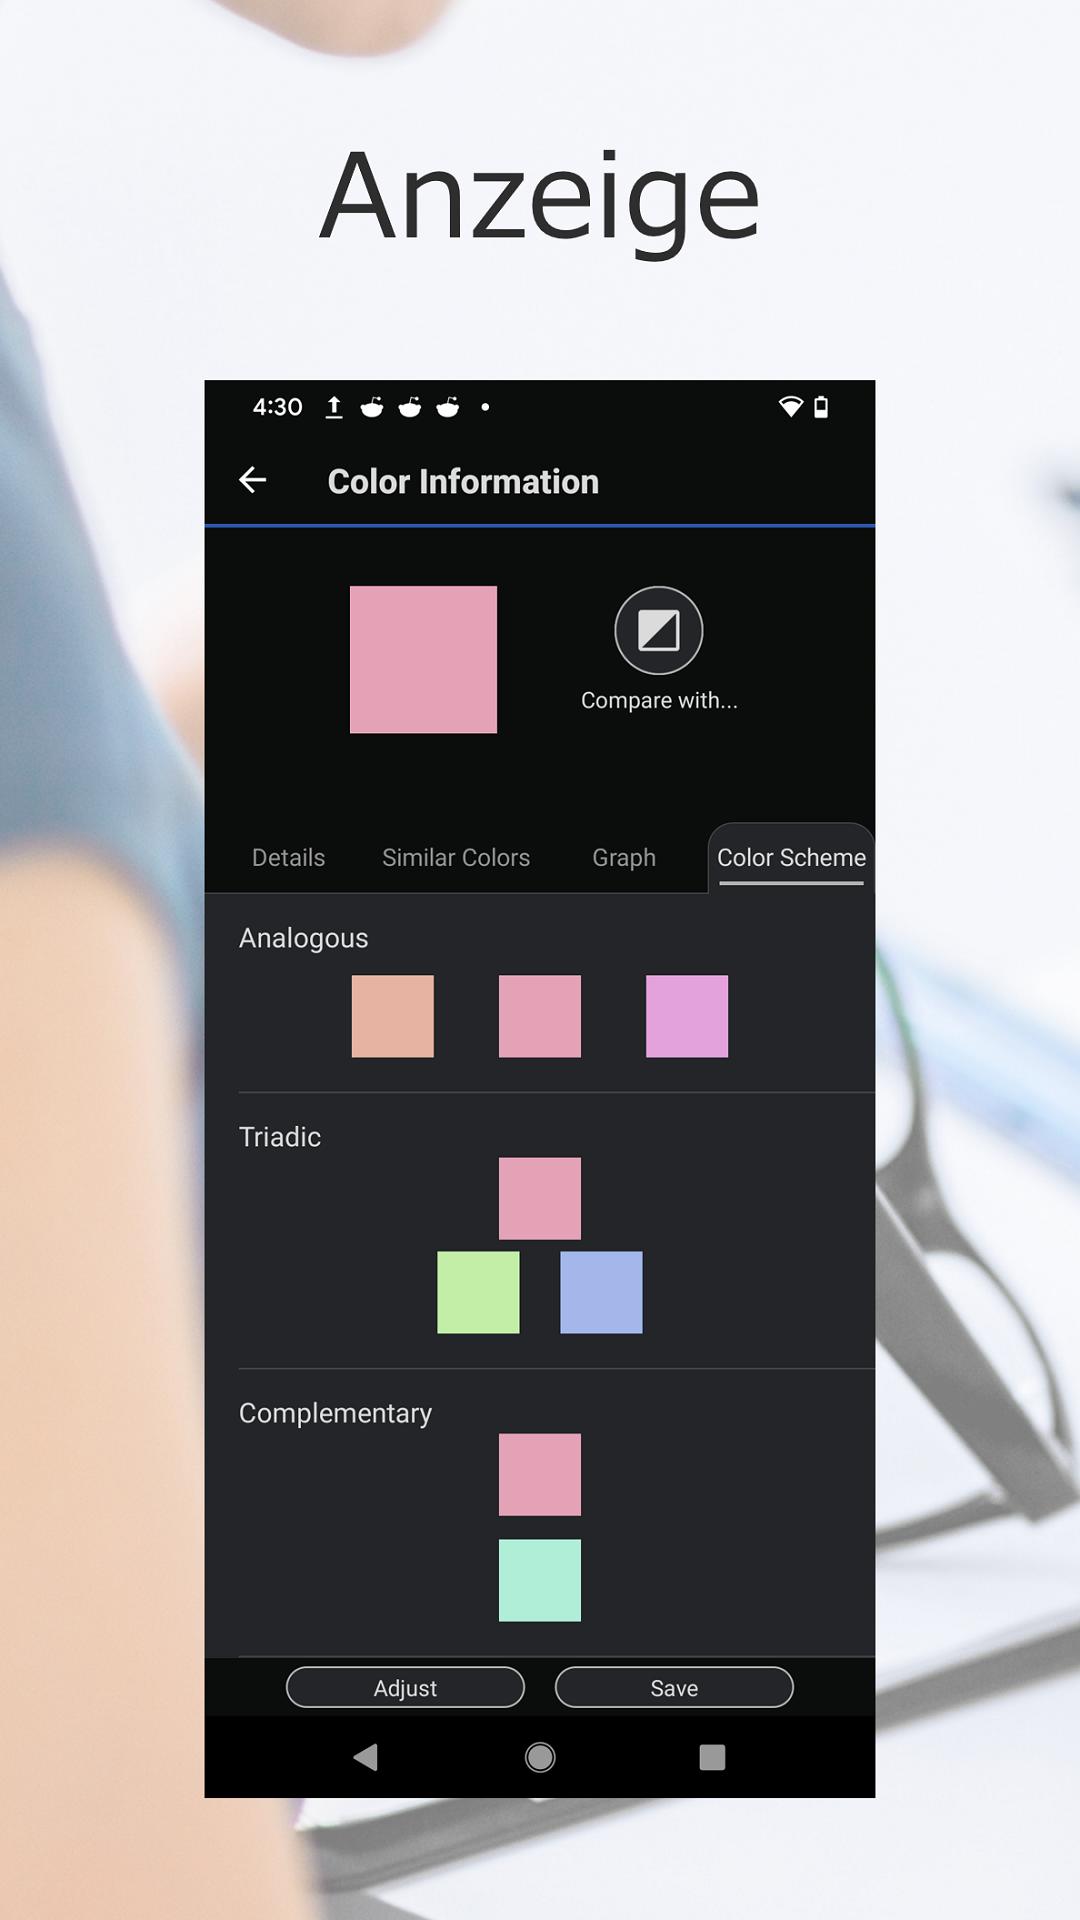
Task: Tap the Android recent apps square button
Action: coord(712,1757)
